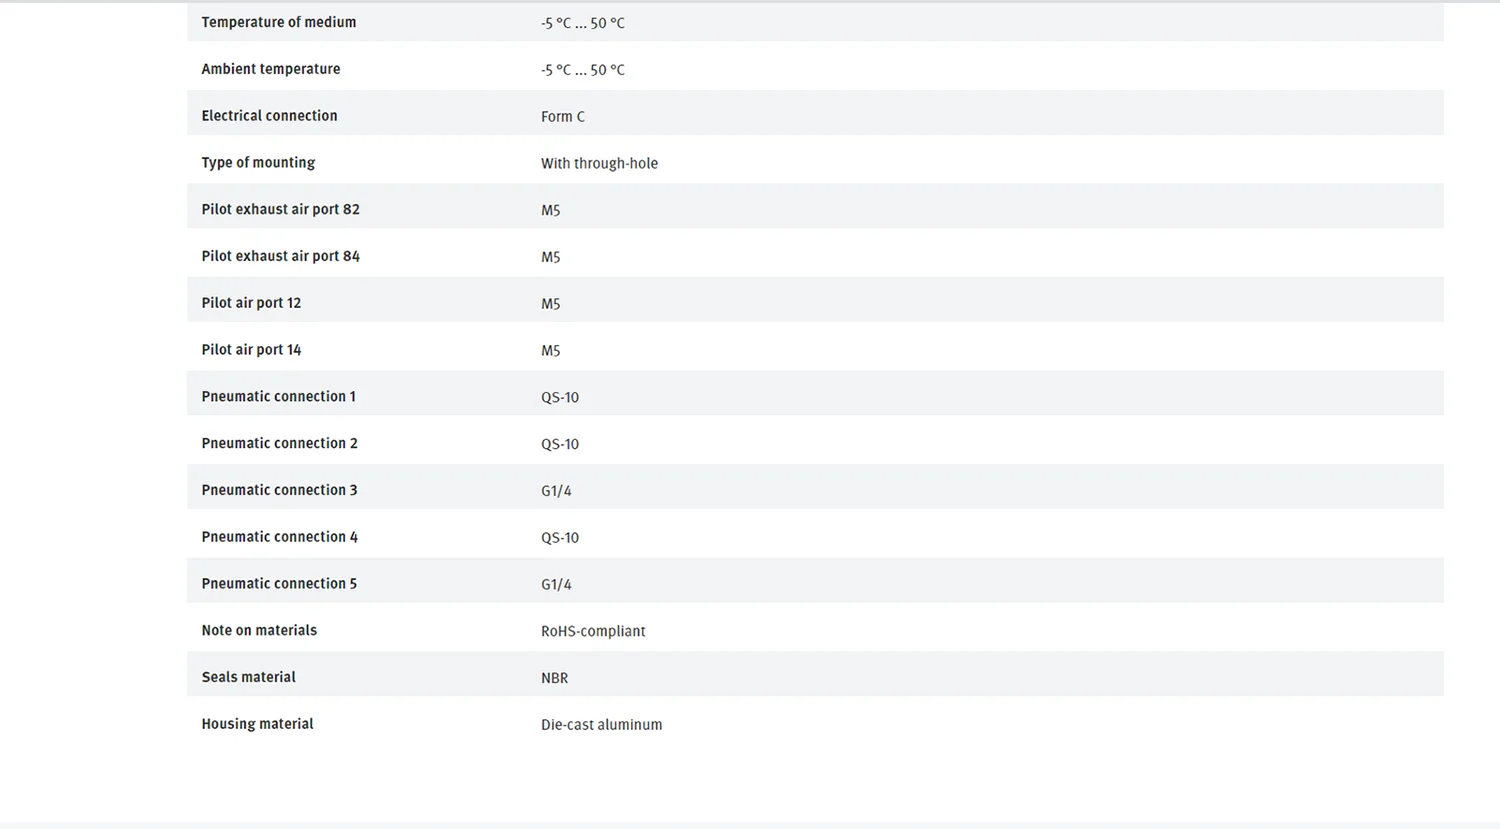Select the Note on materials label
This screenshot has width=1500, height=829.
259,631
